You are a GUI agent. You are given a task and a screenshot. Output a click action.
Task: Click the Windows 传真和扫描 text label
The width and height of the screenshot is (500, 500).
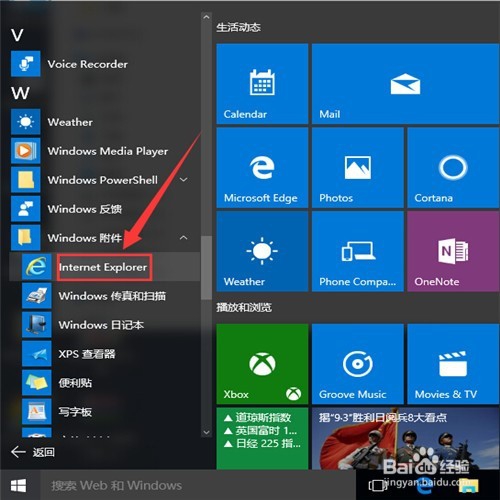[112, 296]
